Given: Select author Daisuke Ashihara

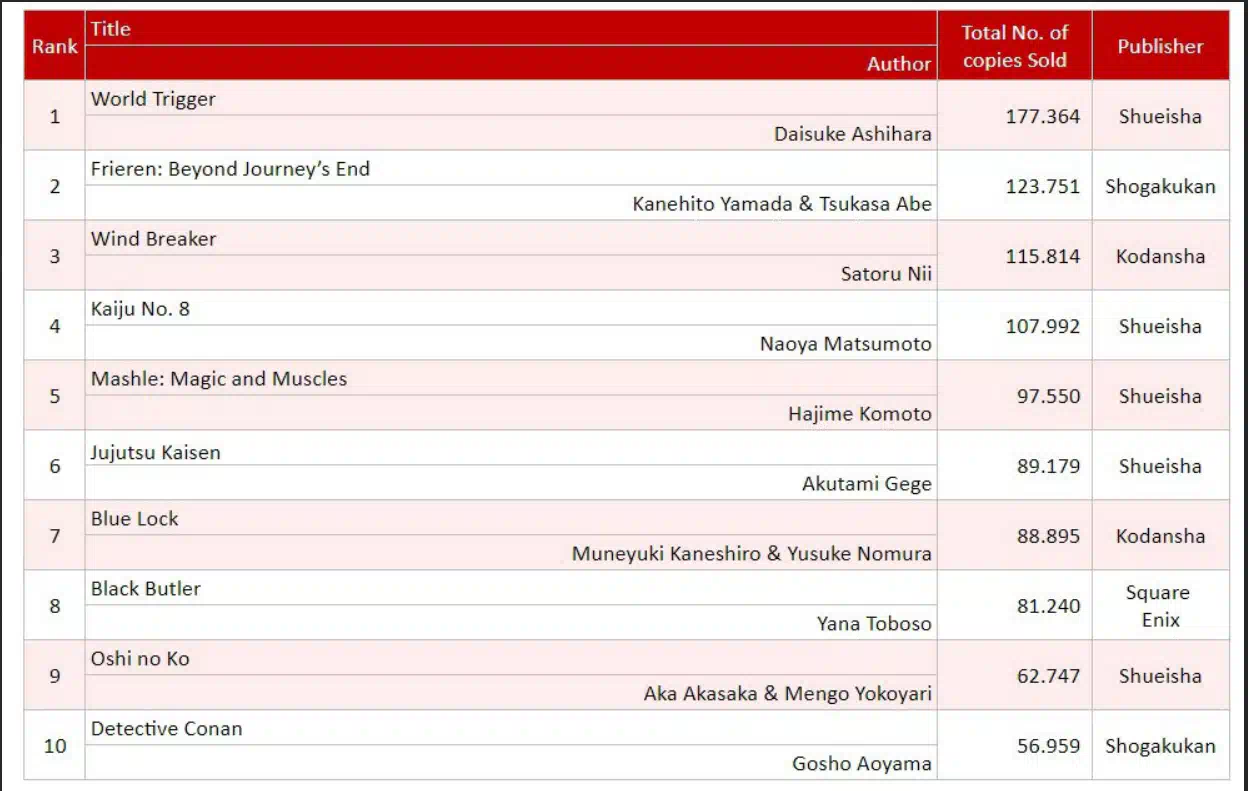Looking at the screenshot, I should 852,134.
